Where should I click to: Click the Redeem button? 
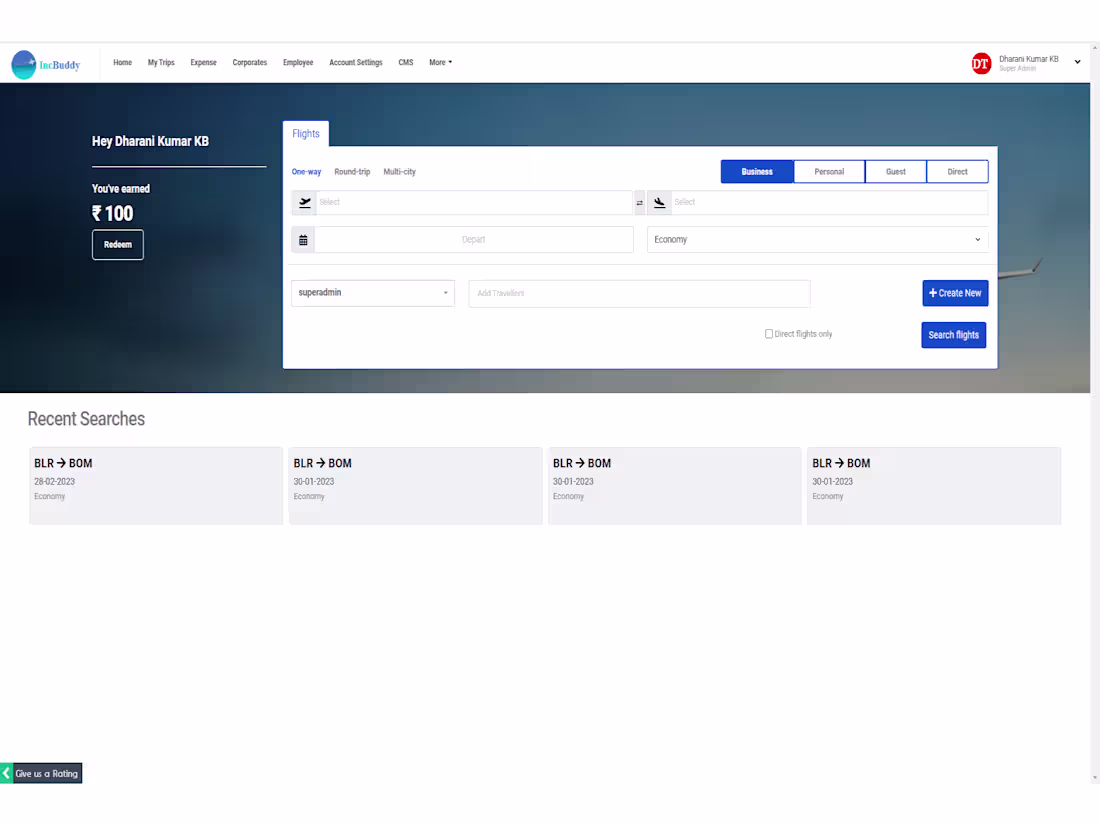click(x=117, y=244)
